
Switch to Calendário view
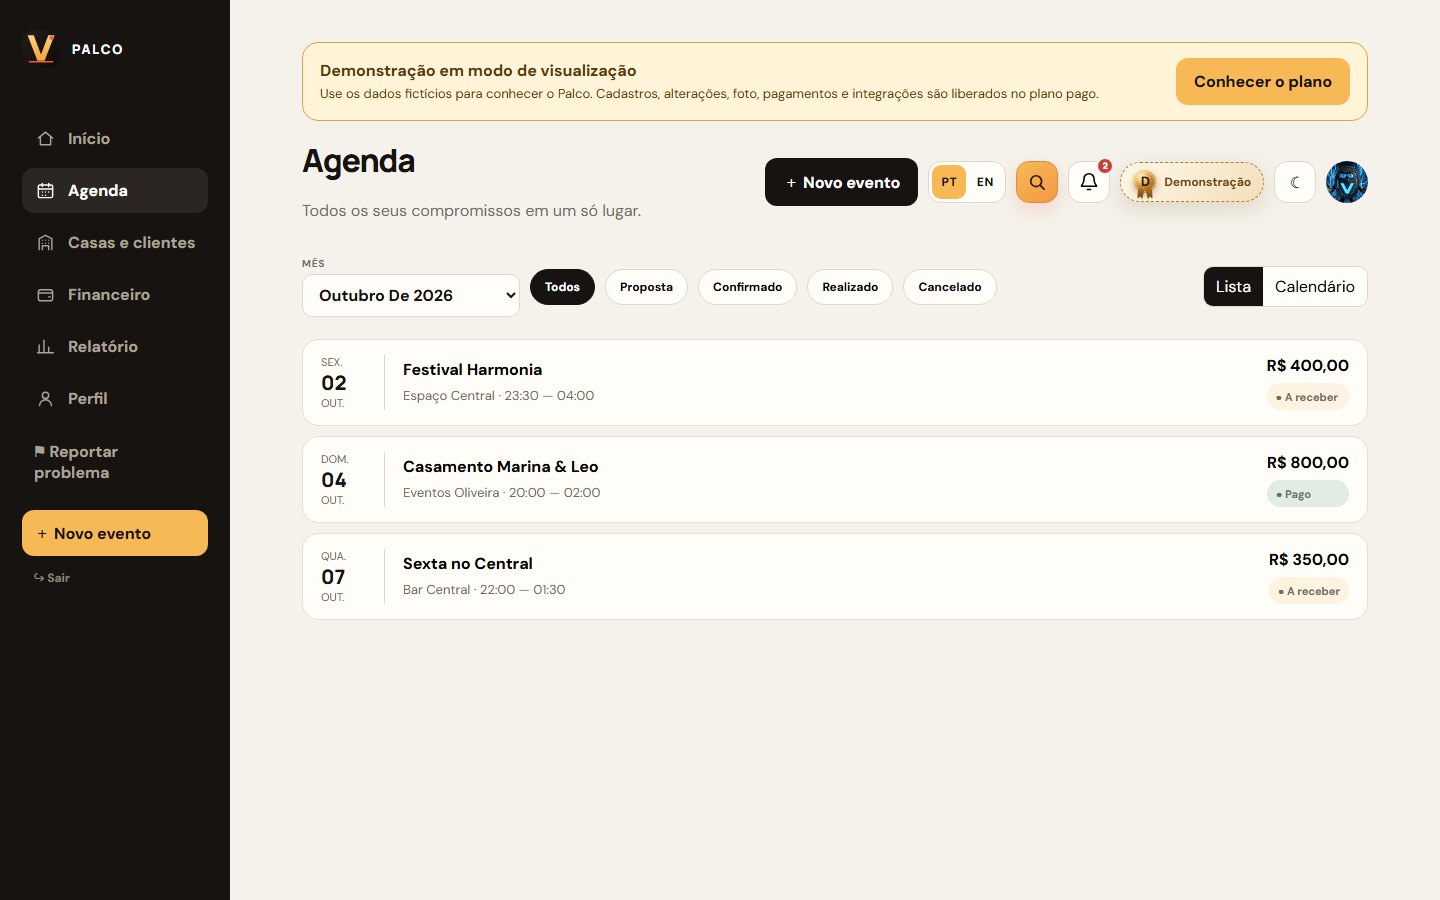pos(1315,286)
